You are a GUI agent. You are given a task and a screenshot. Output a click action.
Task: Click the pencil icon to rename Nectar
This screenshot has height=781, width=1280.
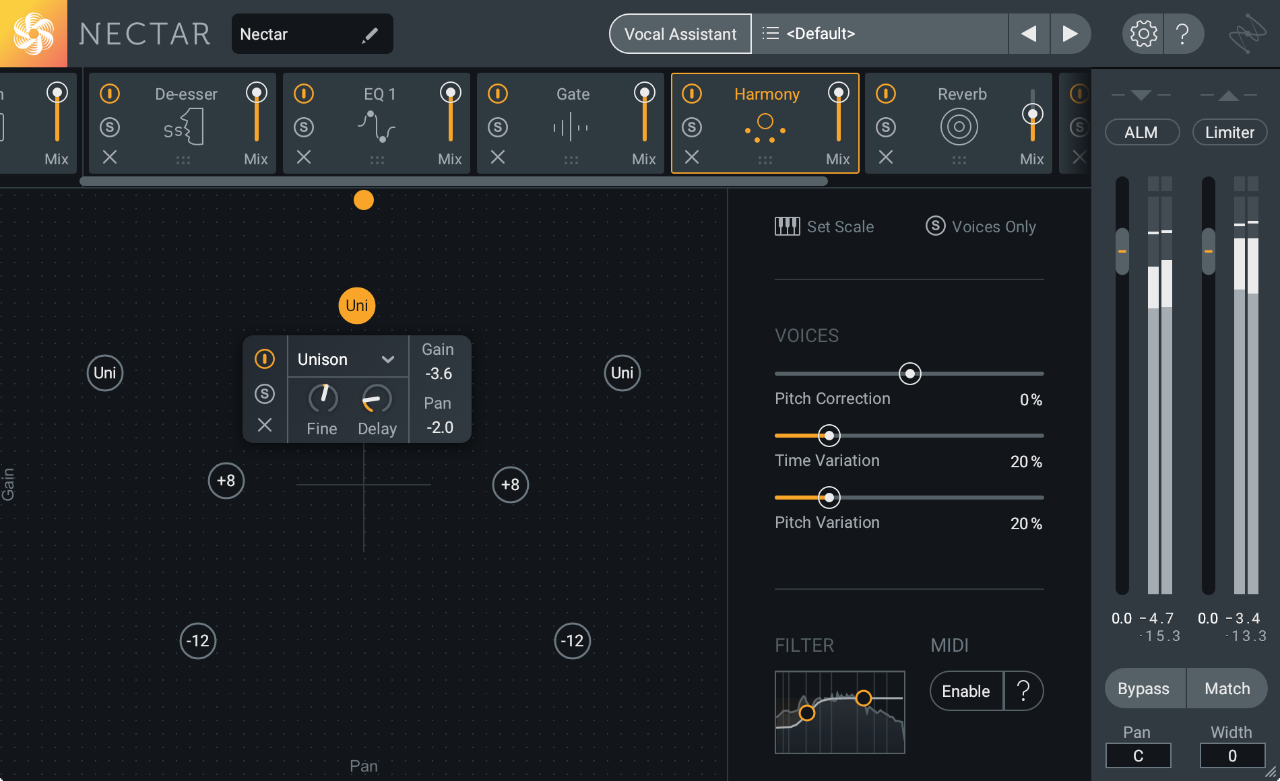pos(370,35)
